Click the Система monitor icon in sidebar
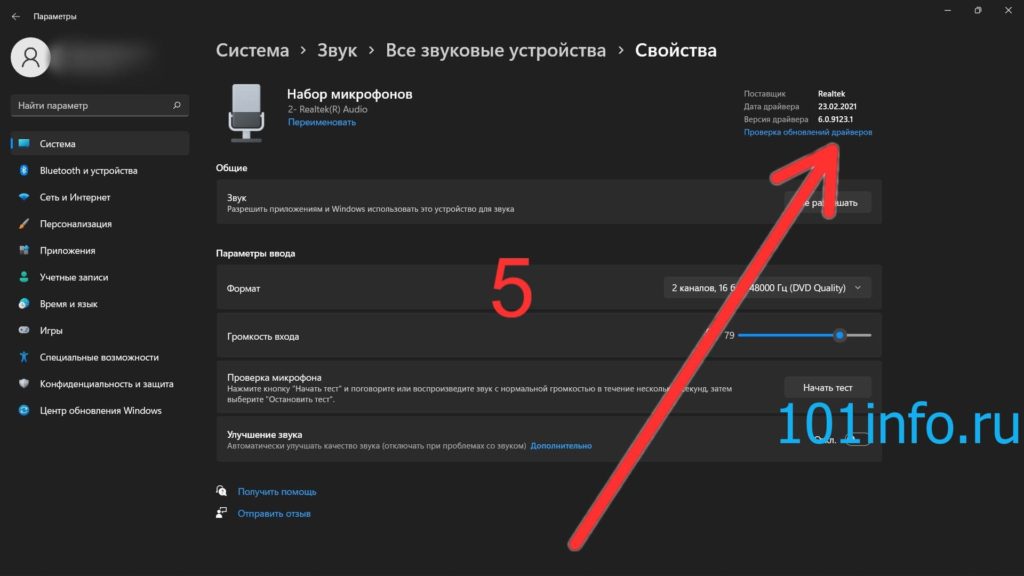The width and height of the screenshot is (1024, 576). click(x=24, y=144)
